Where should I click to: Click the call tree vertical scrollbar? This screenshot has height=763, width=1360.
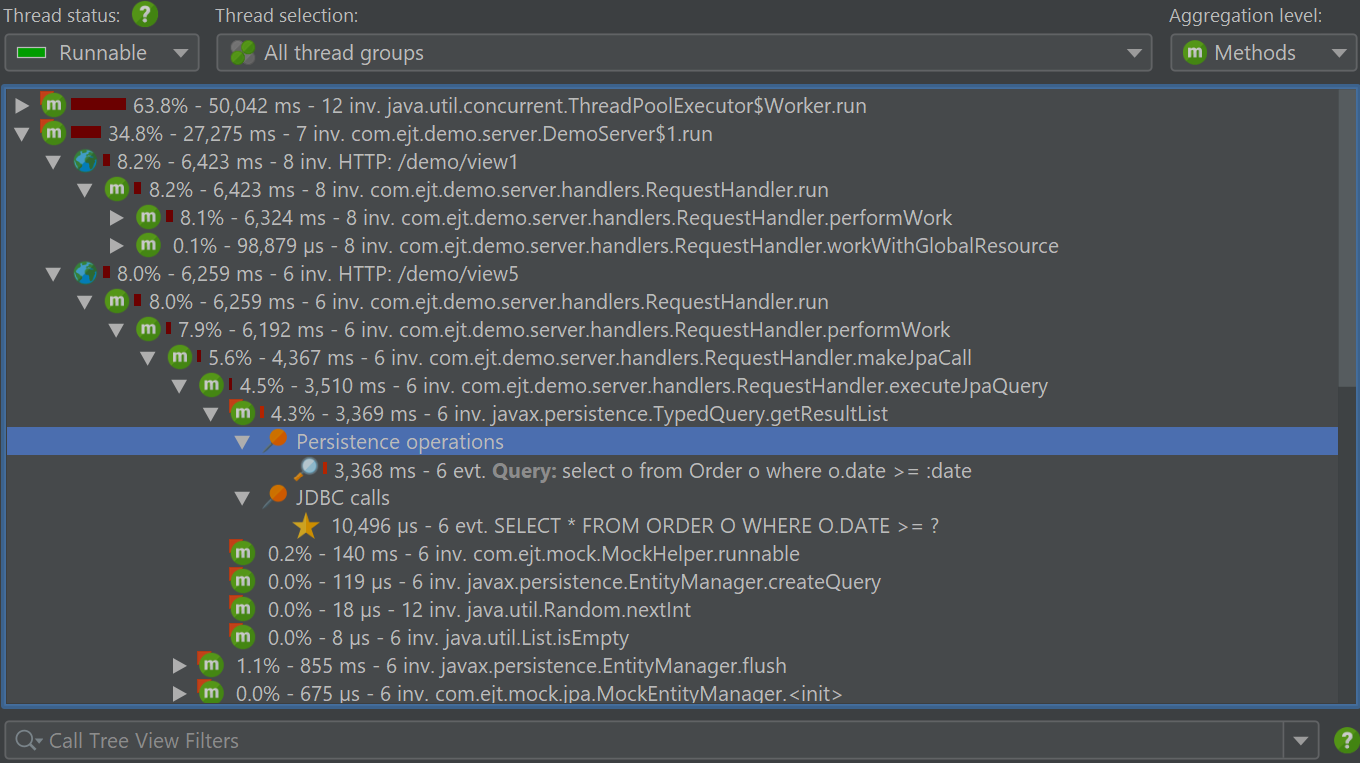click(x=1347, y=238)
